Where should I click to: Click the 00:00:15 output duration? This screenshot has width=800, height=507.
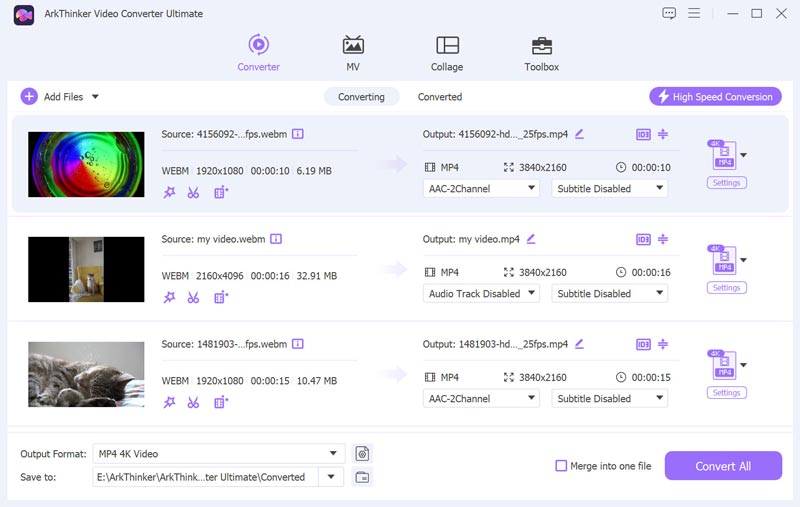(651, 377)
